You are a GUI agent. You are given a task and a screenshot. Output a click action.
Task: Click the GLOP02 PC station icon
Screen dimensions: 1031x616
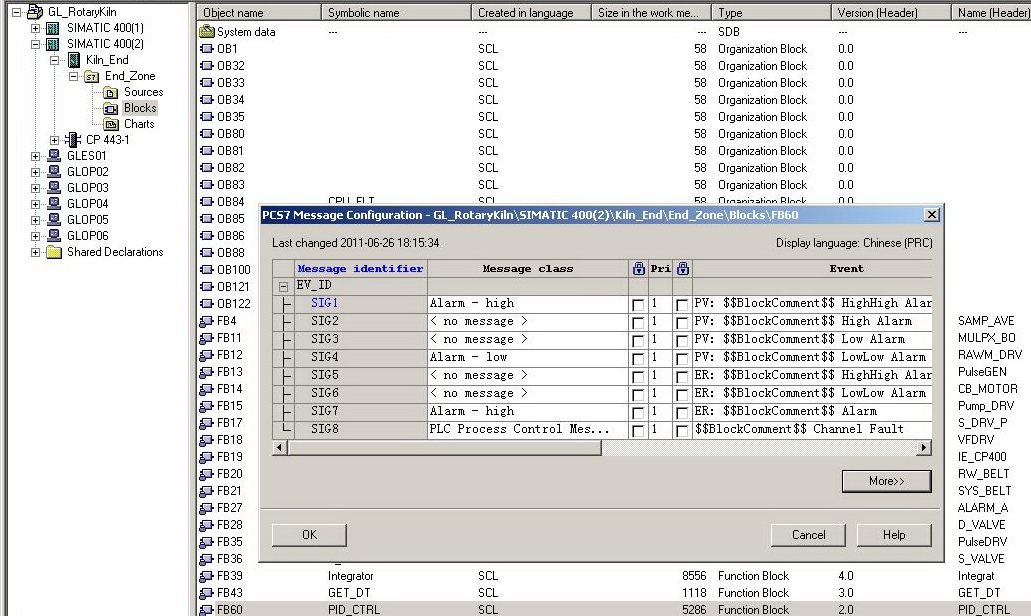coord(54,172)
